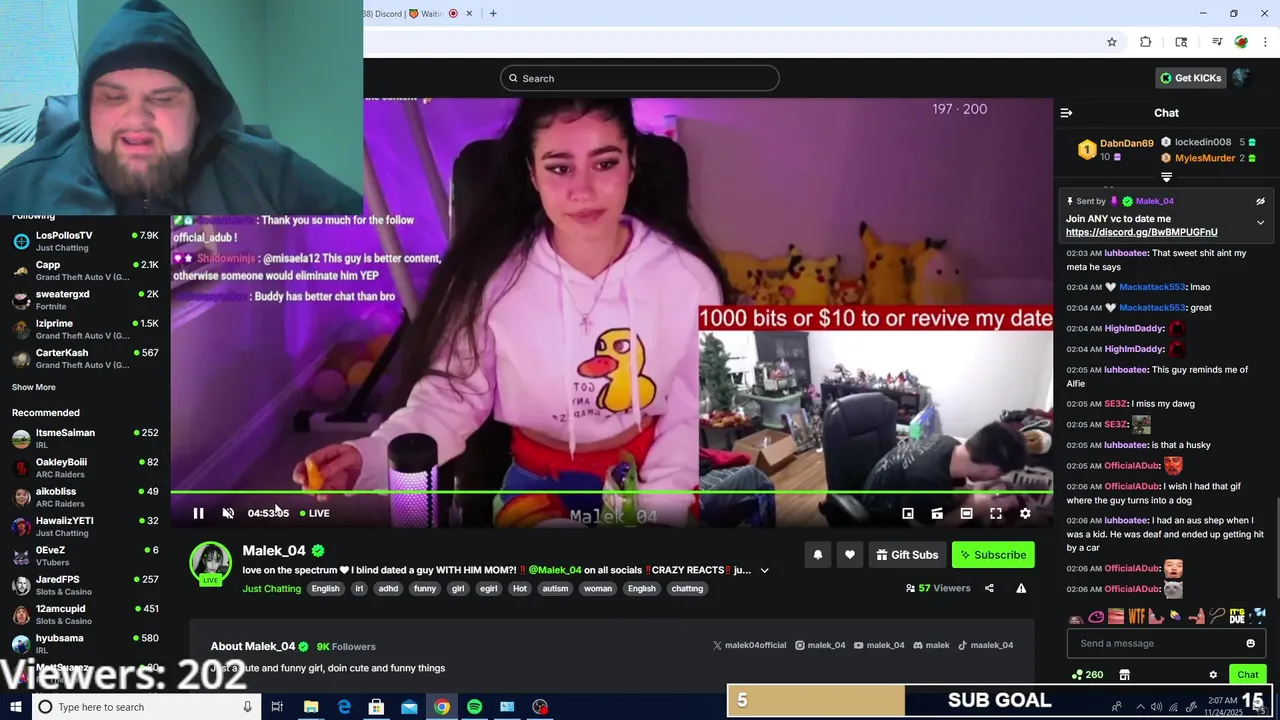Open sweatergxd channel in sidebar
1280x720 pixels.
pos(85,300)
